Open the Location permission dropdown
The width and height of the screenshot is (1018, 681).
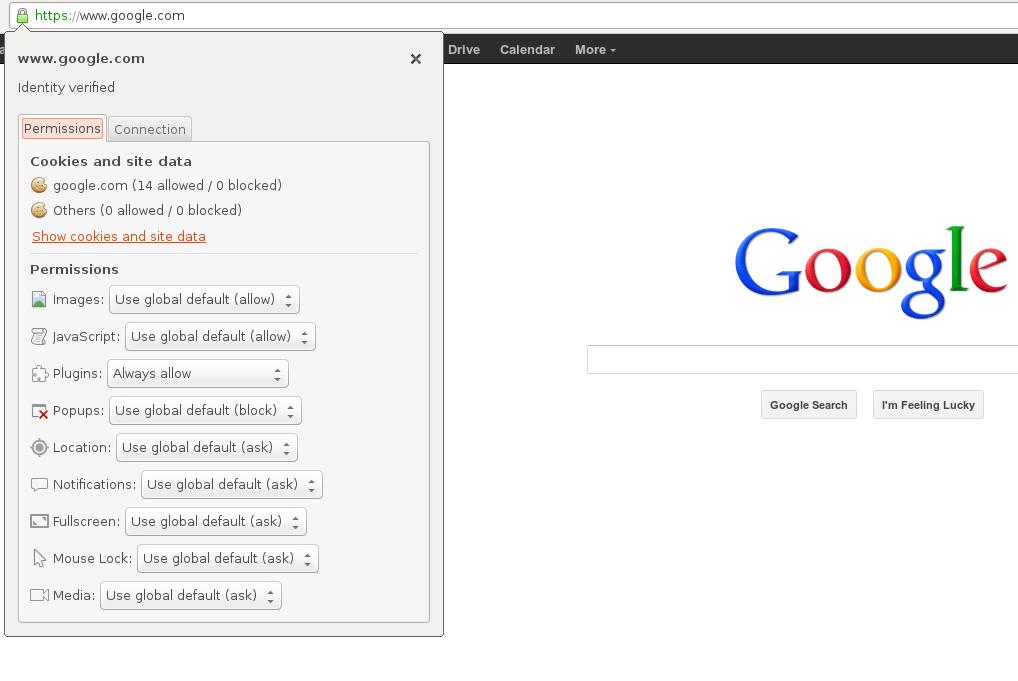click(207, 447)
